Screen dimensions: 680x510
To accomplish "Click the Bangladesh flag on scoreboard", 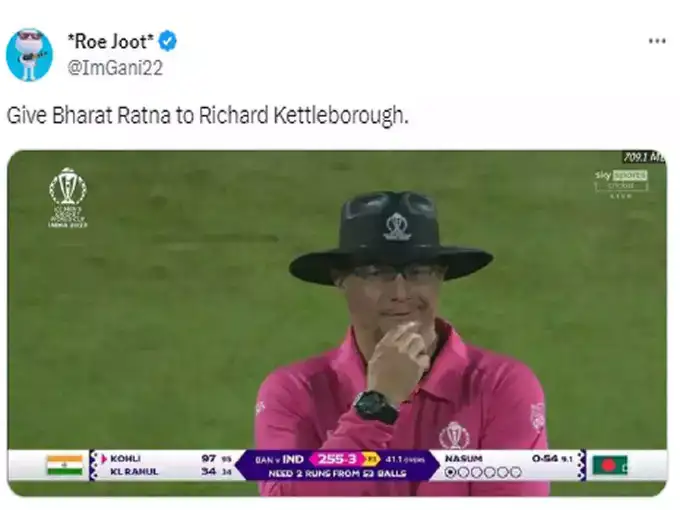I will click(610, 465).
